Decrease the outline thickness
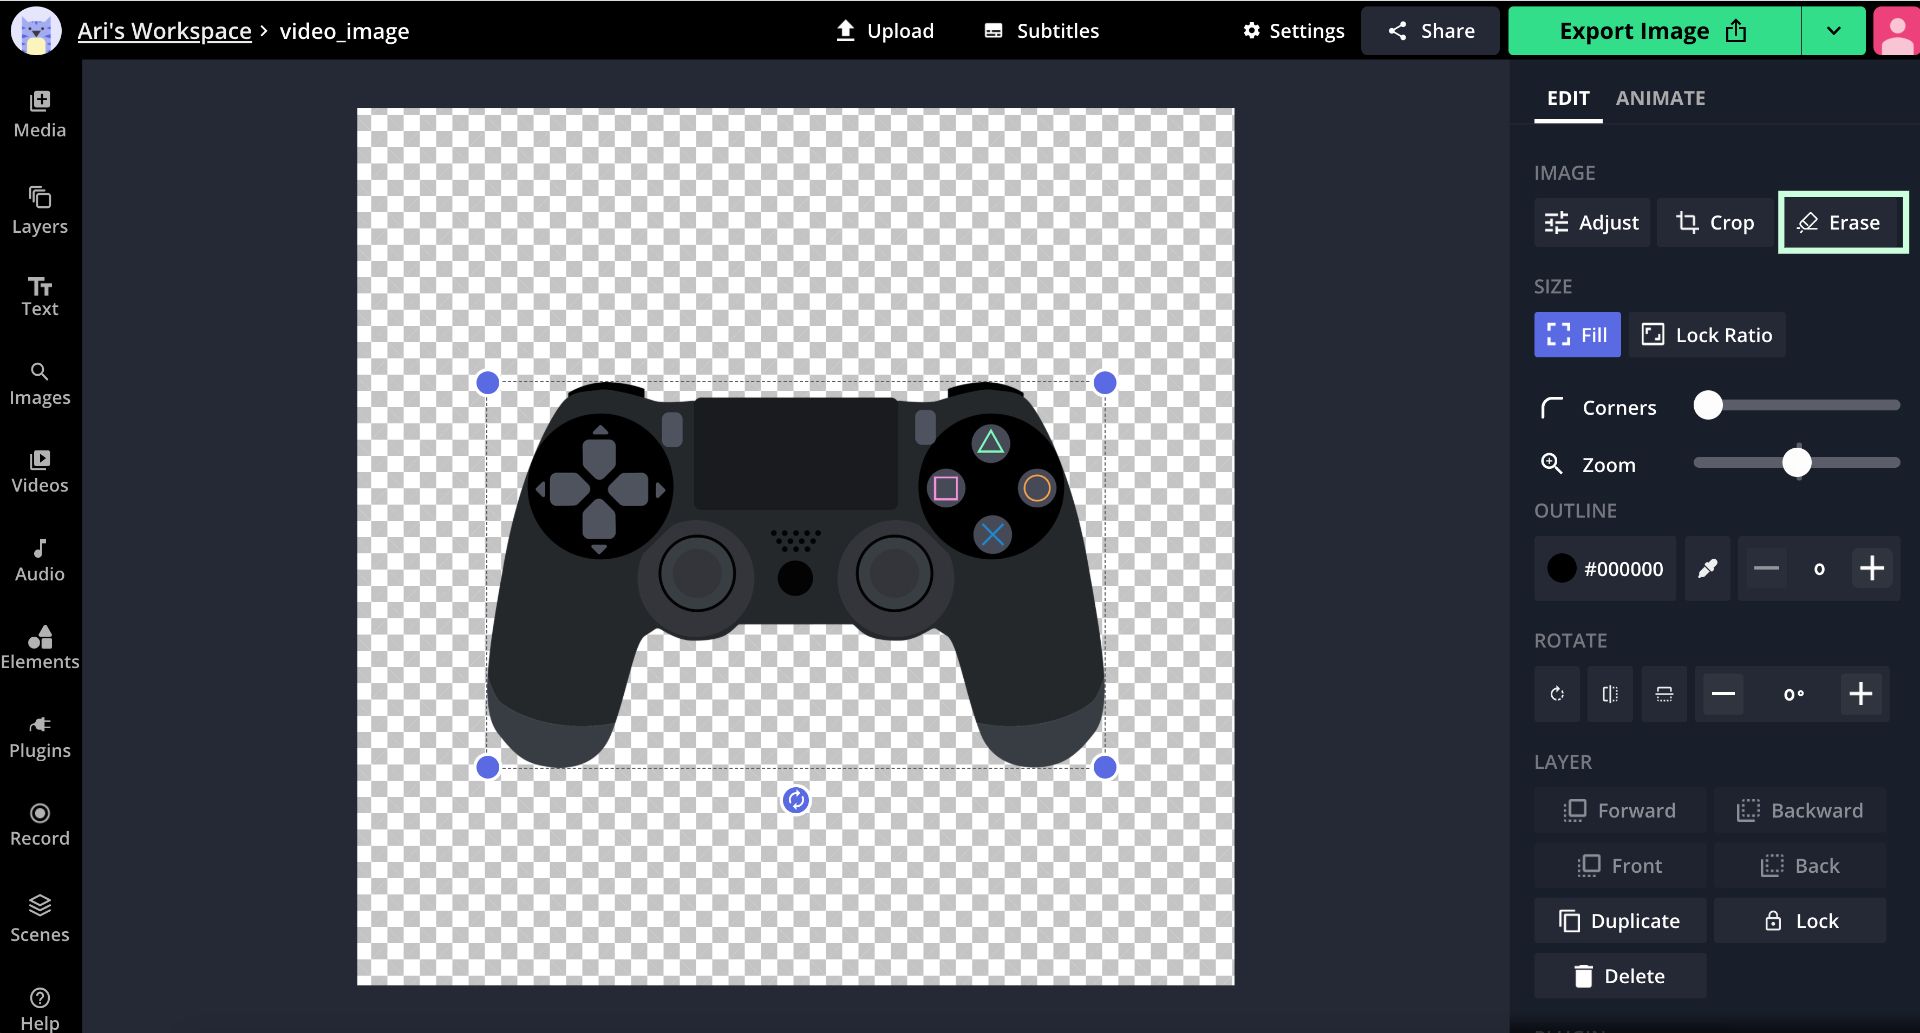This screenshot has width=1920, height=1033. (1766, 569)
